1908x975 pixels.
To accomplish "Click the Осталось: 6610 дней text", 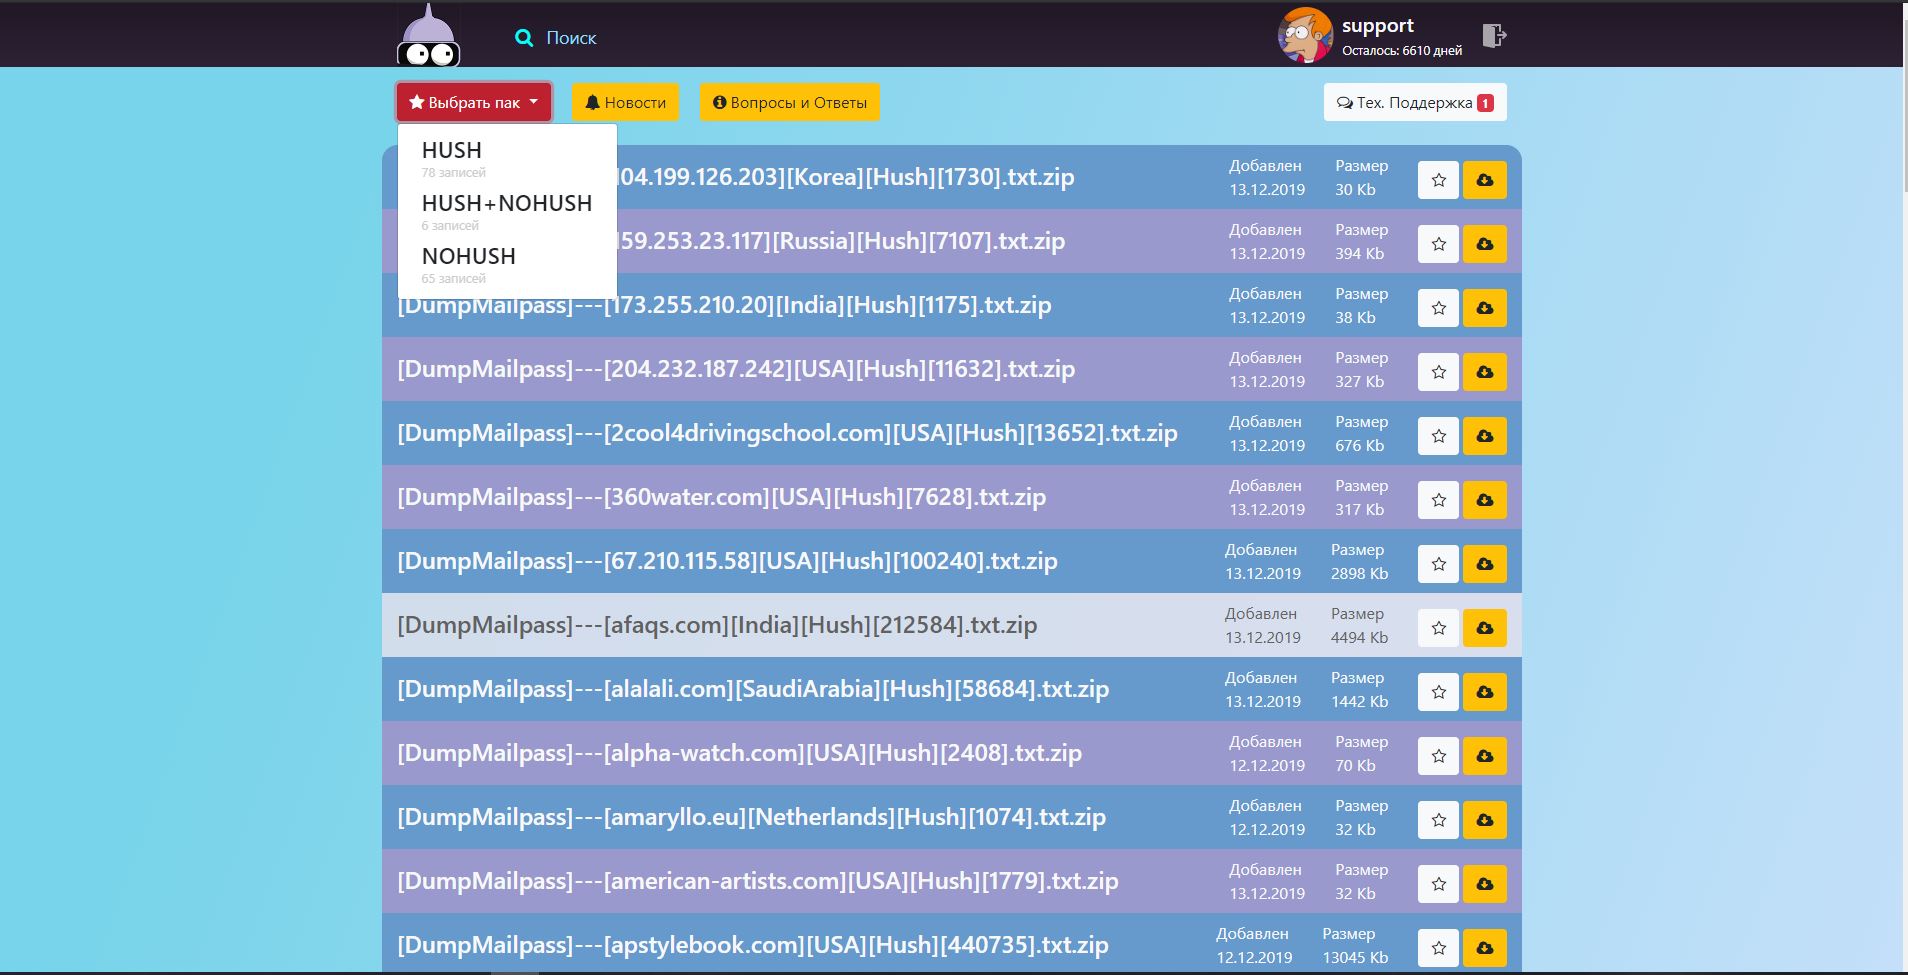I will pyautogui.click(x=1401, y=51).
